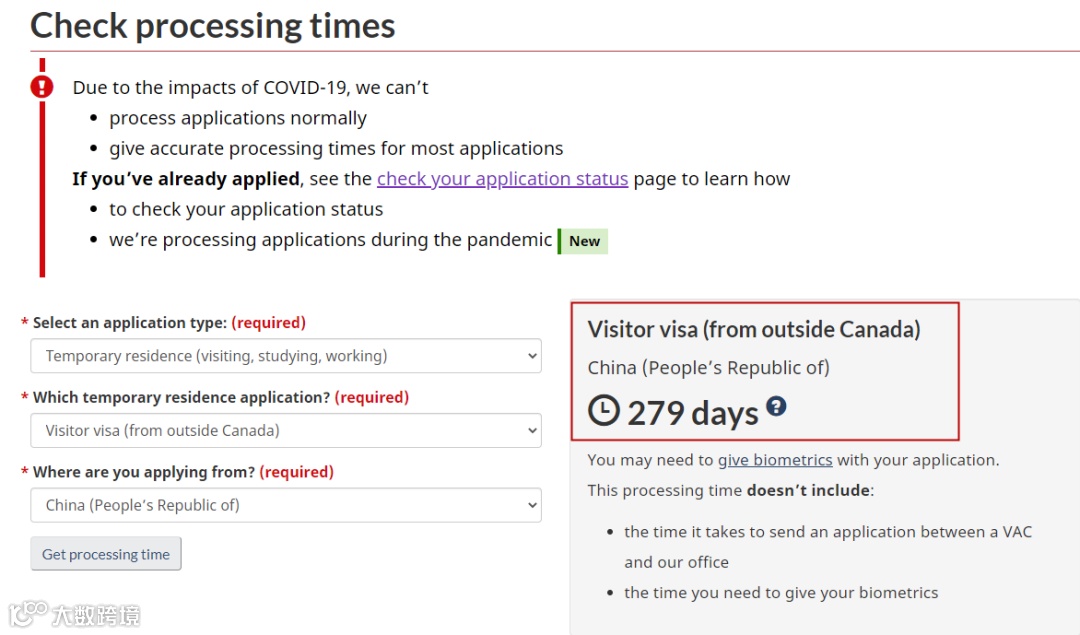The width and height of the screenshot is (1080, 635).
Task: Open the application type dropdown
Action: tap(286, 356)
